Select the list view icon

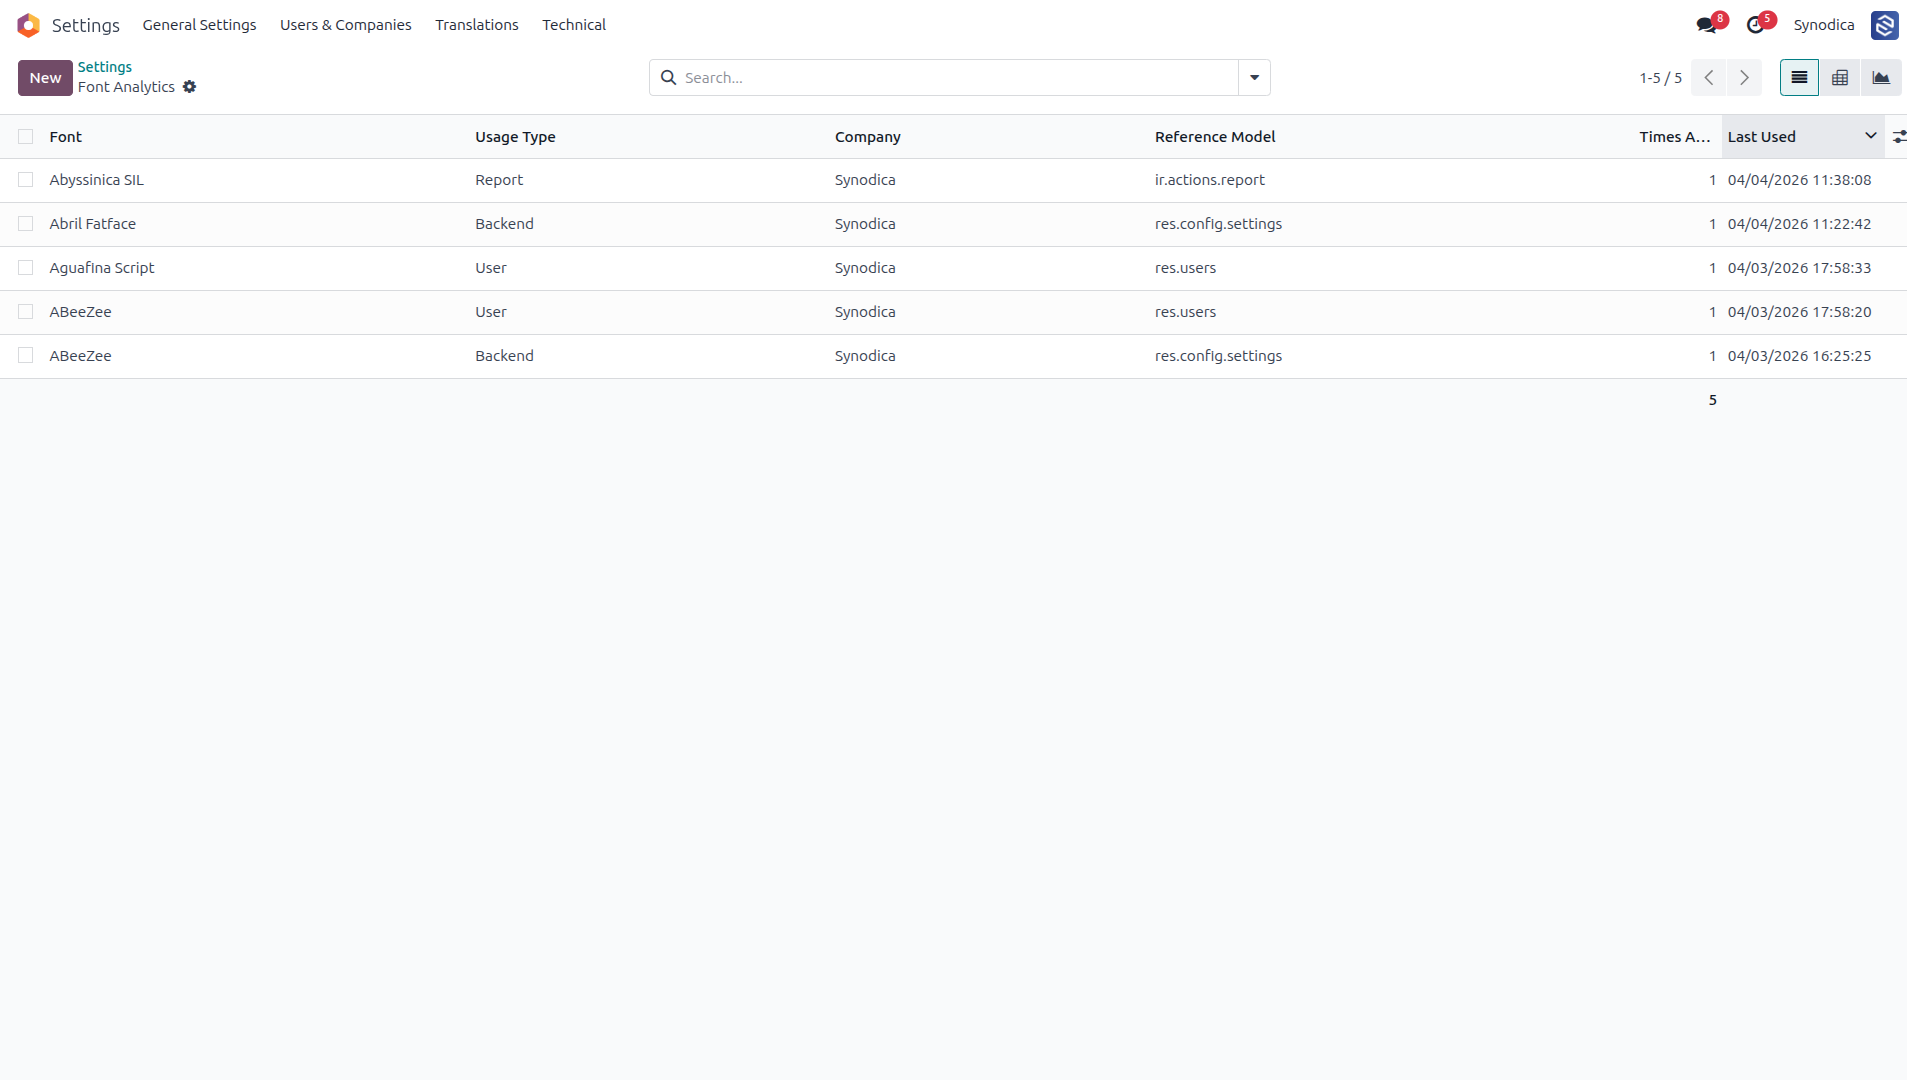pyautogui.click(x=1799, y=78)
